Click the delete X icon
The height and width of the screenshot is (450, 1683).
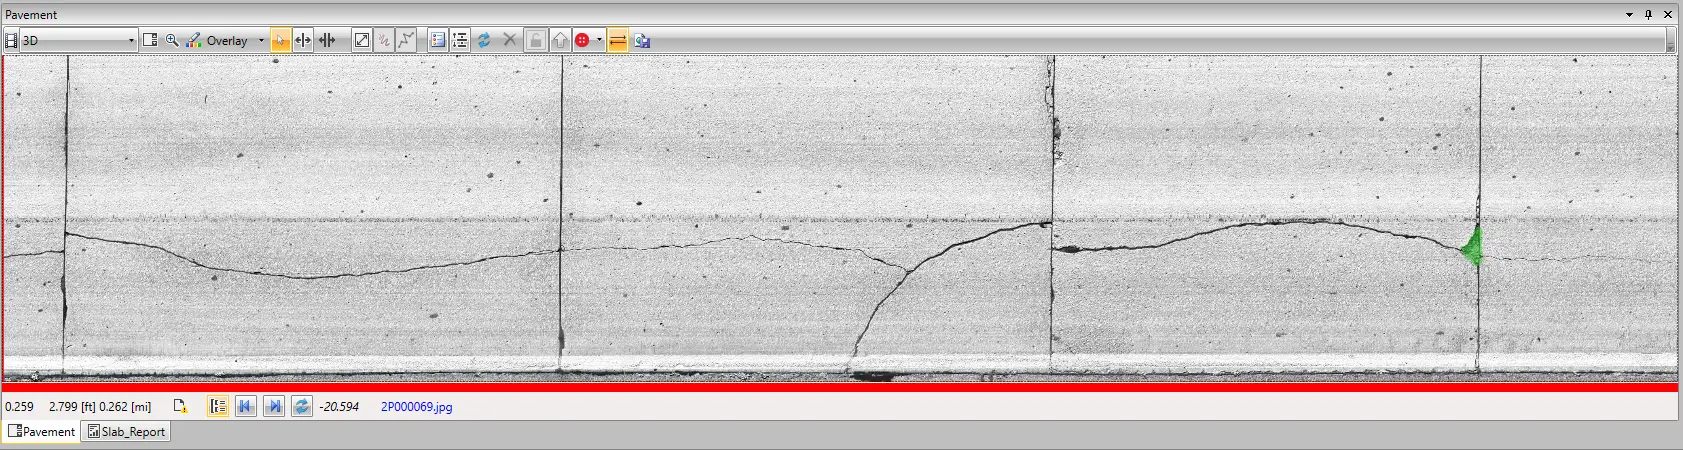[509, 40]
